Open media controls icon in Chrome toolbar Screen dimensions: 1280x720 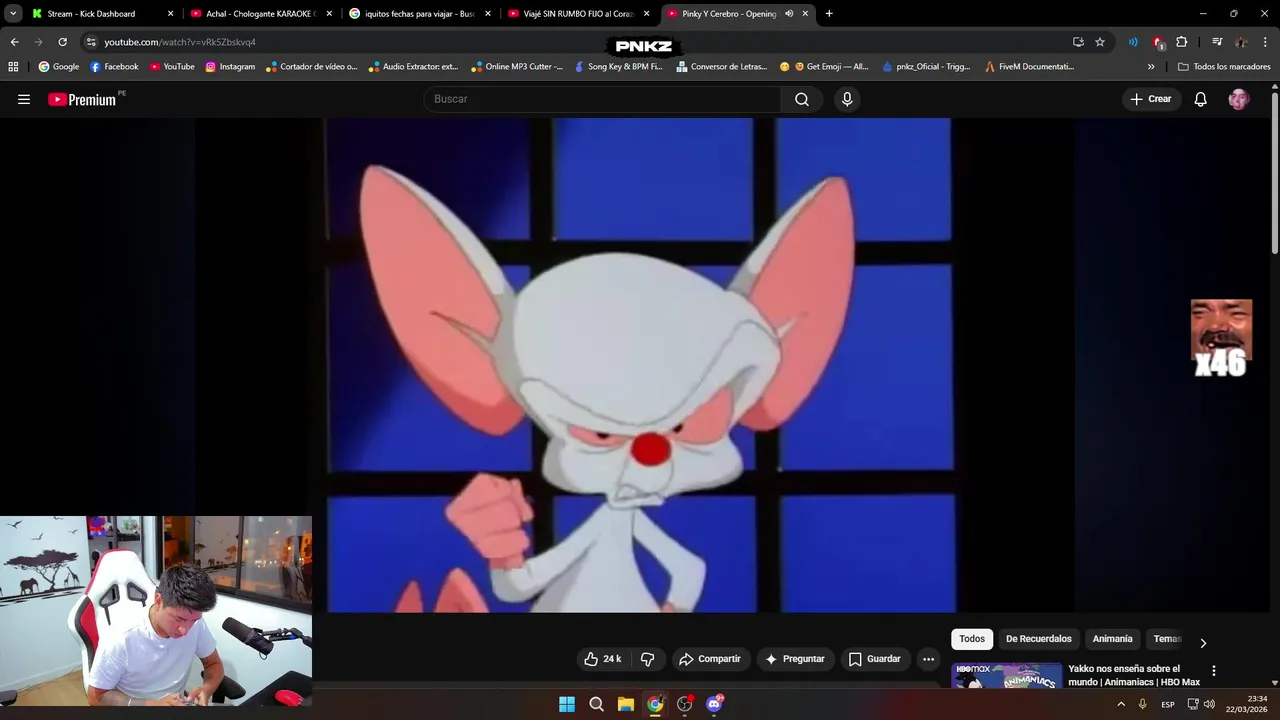1217,42
